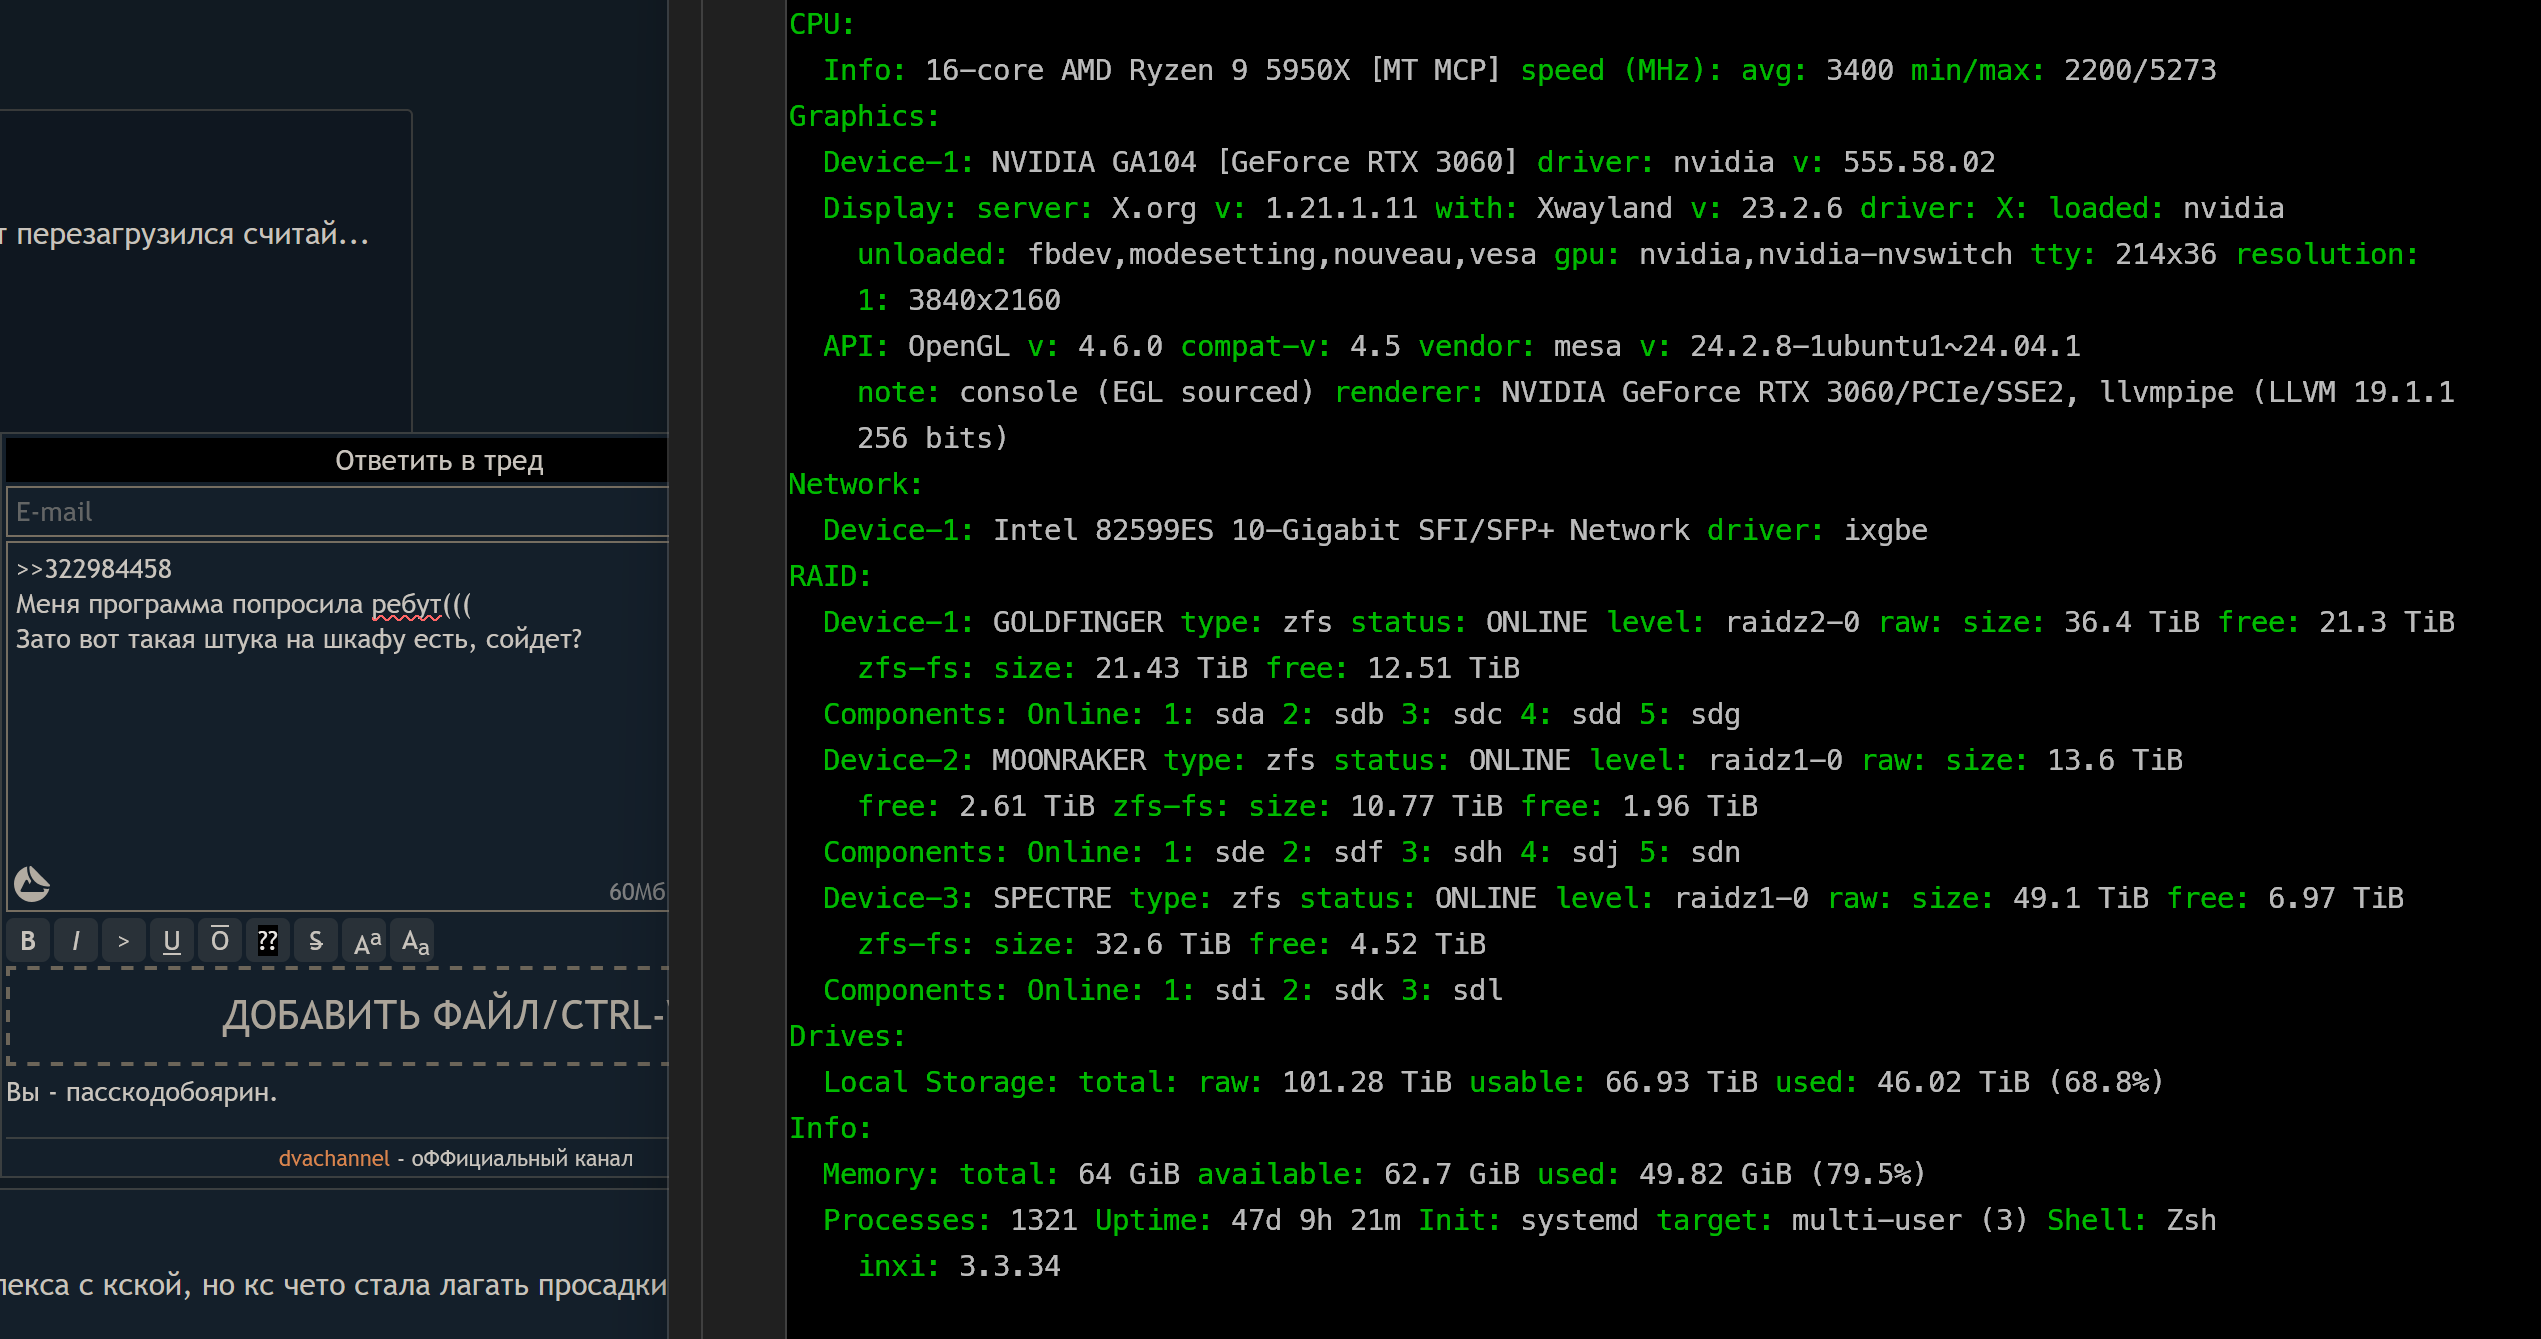Click the 'Вы - пасскодобоярин.' notice

click(142, 1092)
